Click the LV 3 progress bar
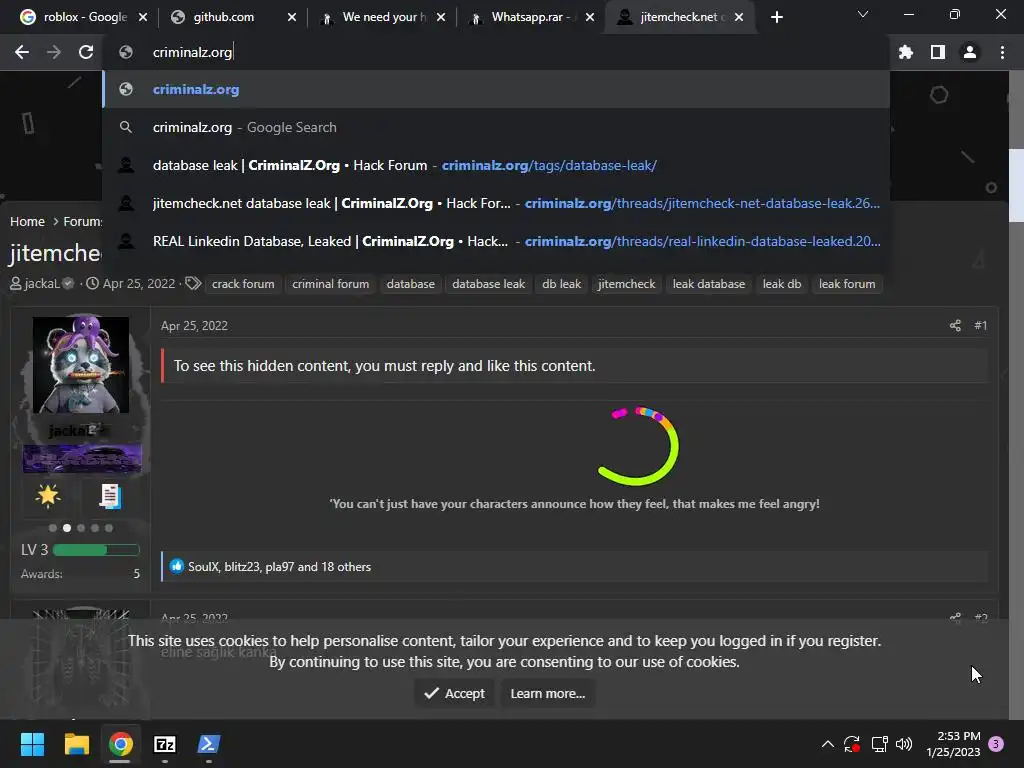The image size is (1024, 768). pyautogui.click(x=96, y=550)
